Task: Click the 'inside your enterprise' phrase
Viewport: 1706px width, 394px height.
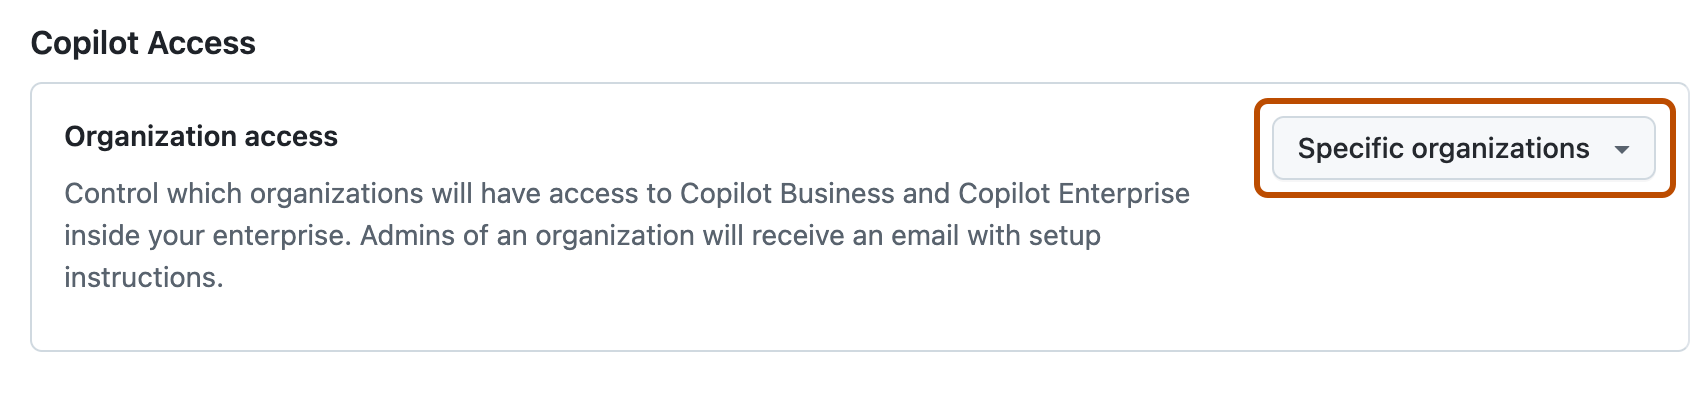Action: [x=208, y=235]
